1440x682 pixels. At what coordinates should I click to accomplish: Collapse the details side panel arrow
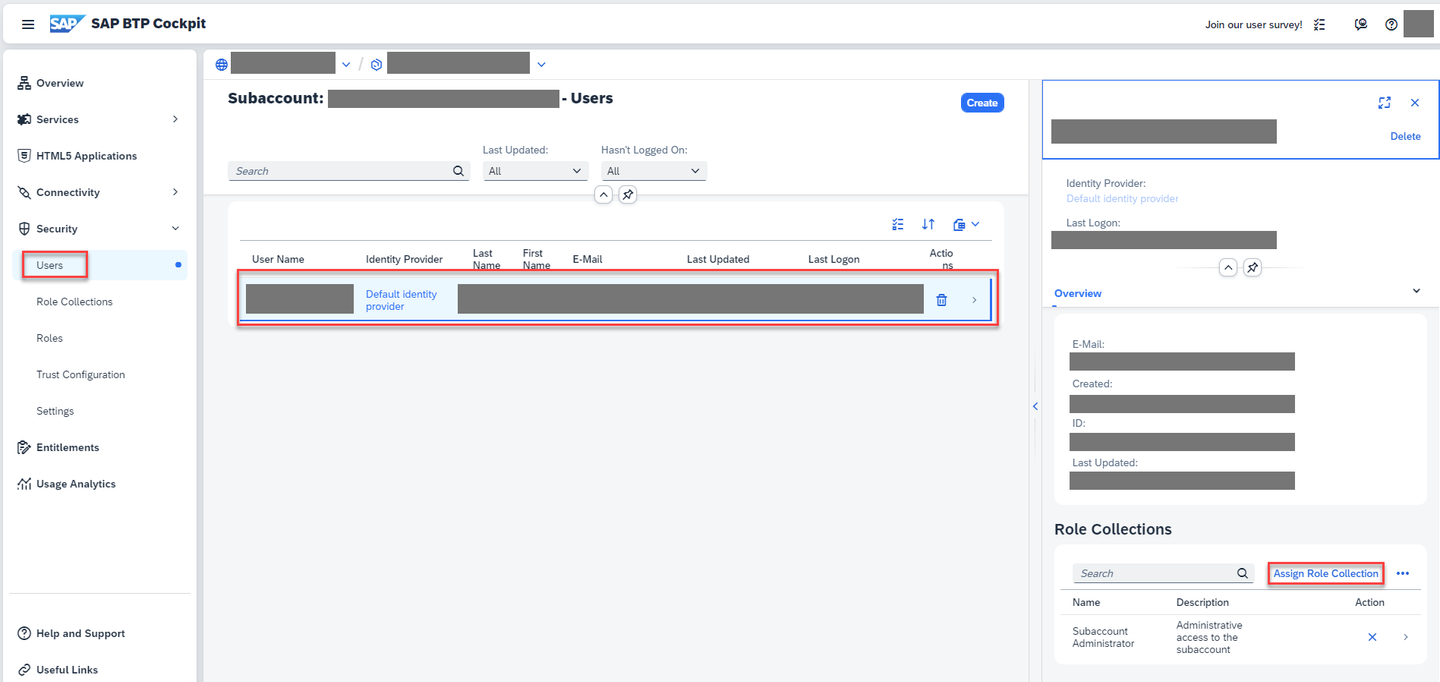tap(1035, 406)
